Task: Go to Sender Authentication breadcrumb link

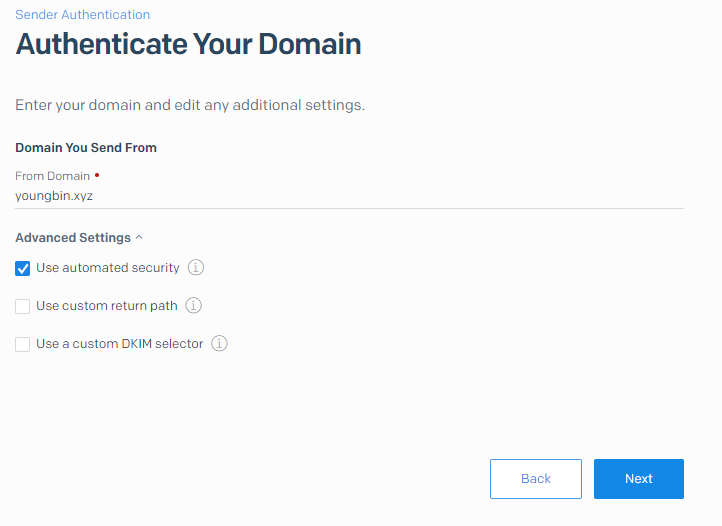Action: [x=83, y=15]
